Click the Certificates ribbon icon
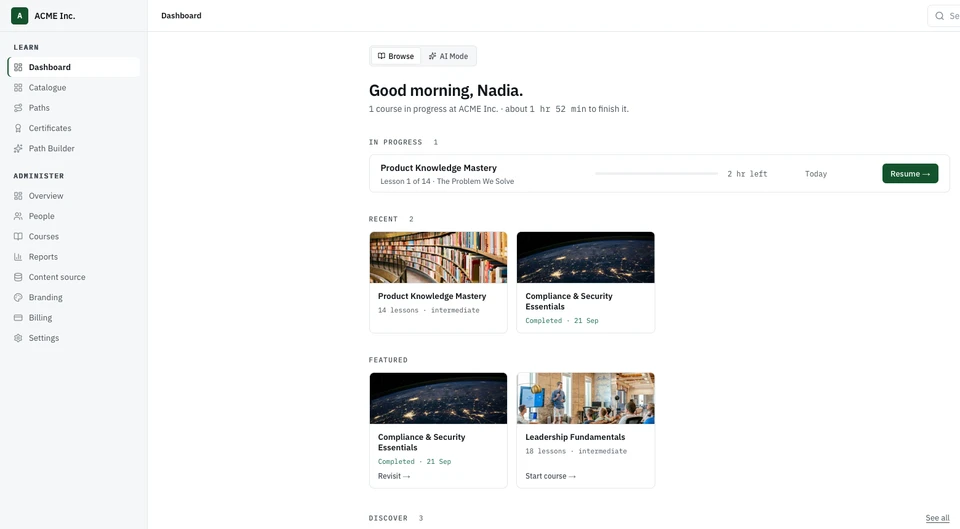This screenshot has width=960, height=529. pos(18,128)
